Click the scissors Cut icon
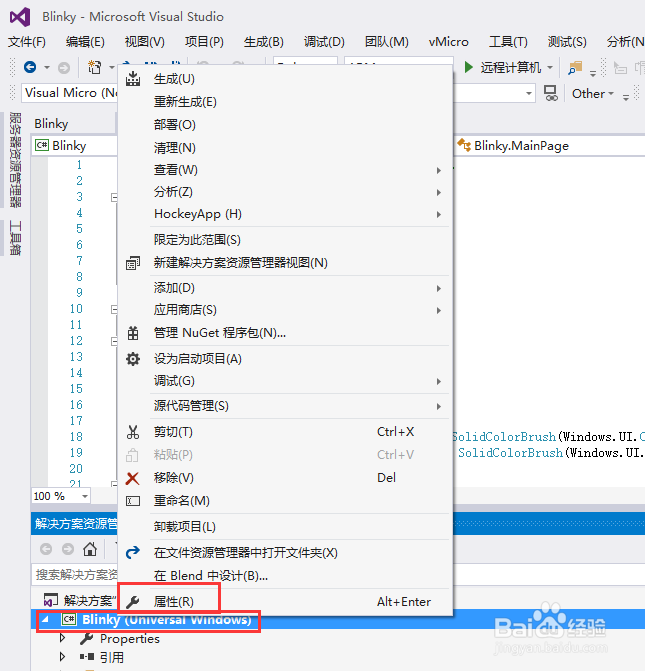645x671 pixels. (x=133, y=432)
